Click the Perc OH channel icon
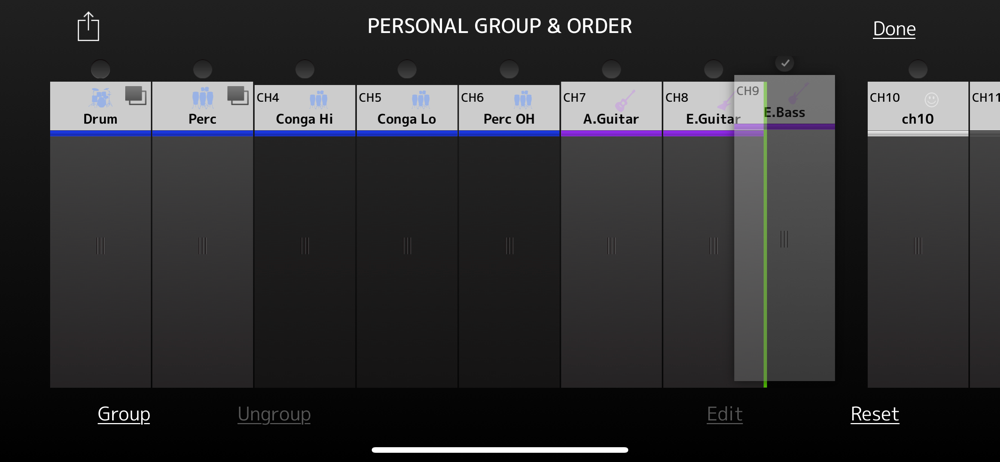This screenshot has width=1000, height=462. (522, 100)
